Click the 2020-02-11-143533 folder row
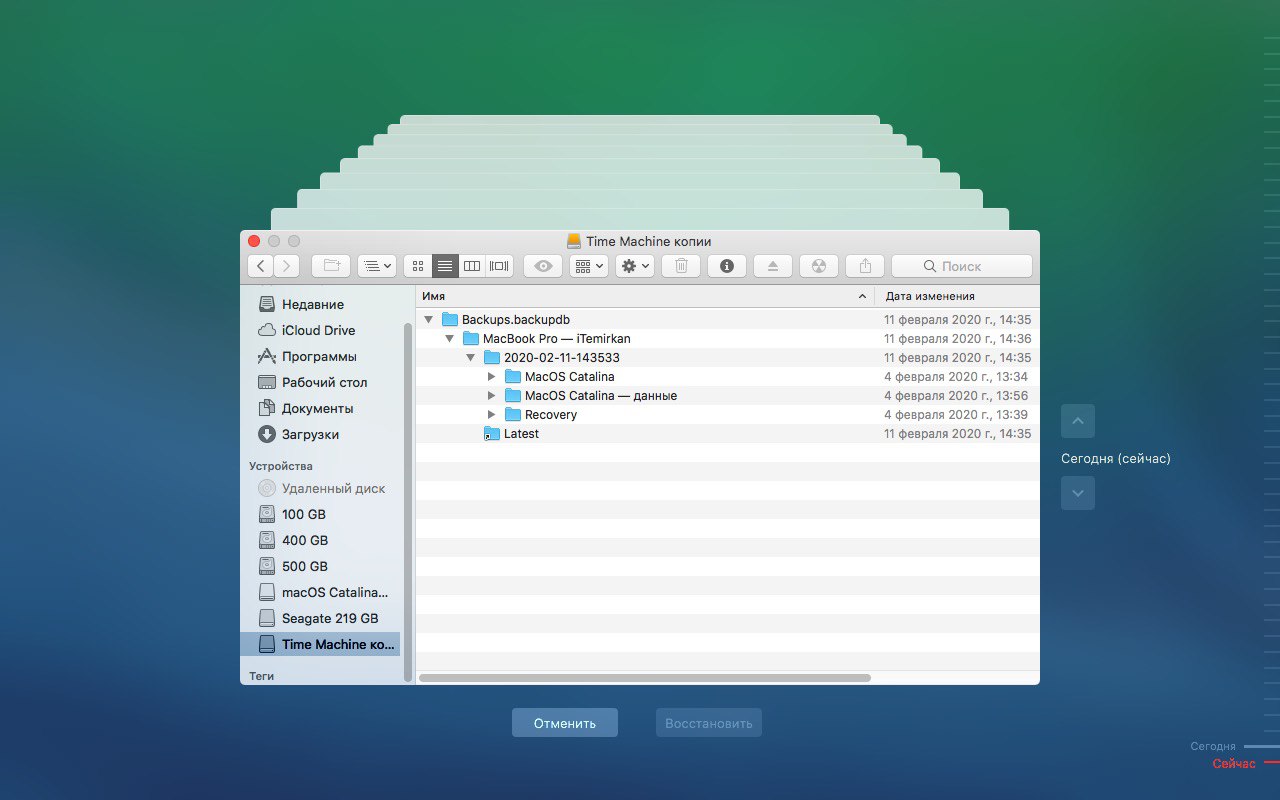Screen dimensions: 1280x800 [728, 358]
